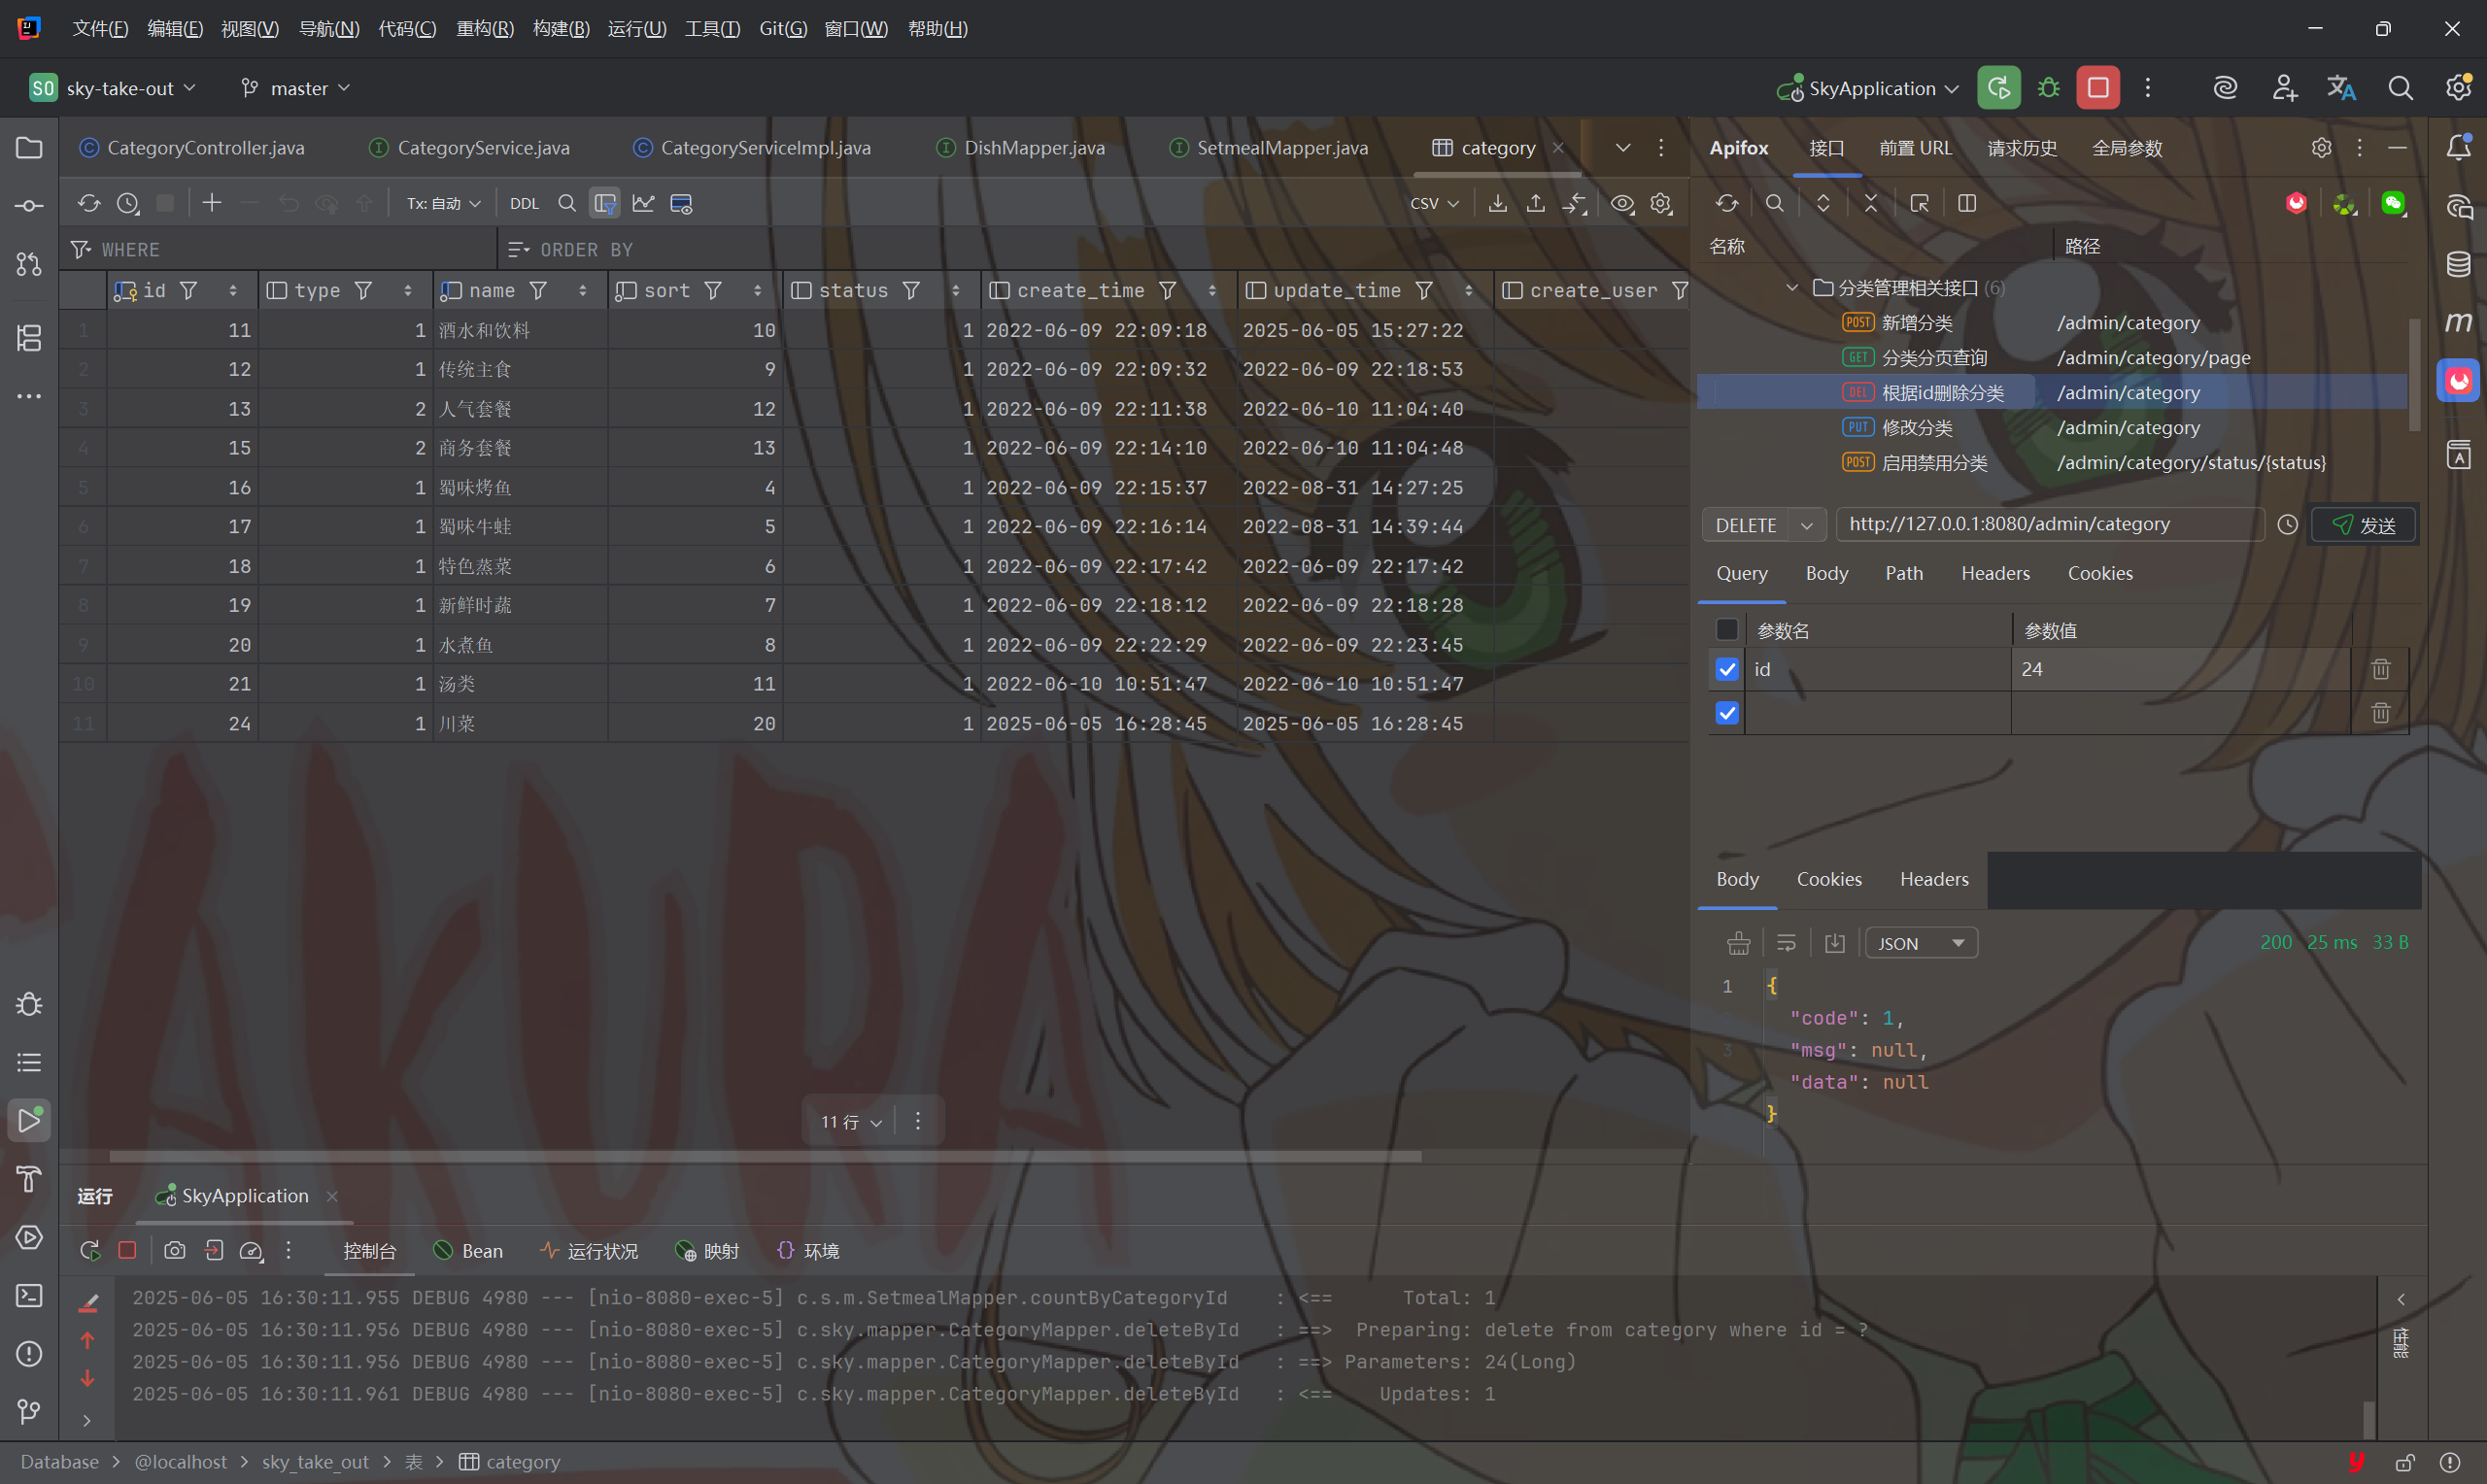Open the Maven tool window

pos(2458,322)
